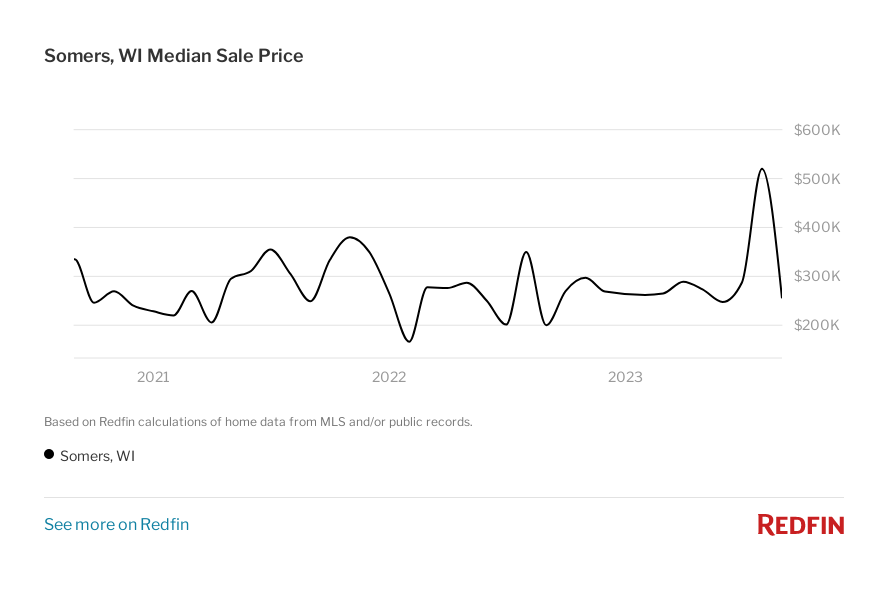888x596 pixels.
Task: Click the $600K y-axis label
Action: 817,130
